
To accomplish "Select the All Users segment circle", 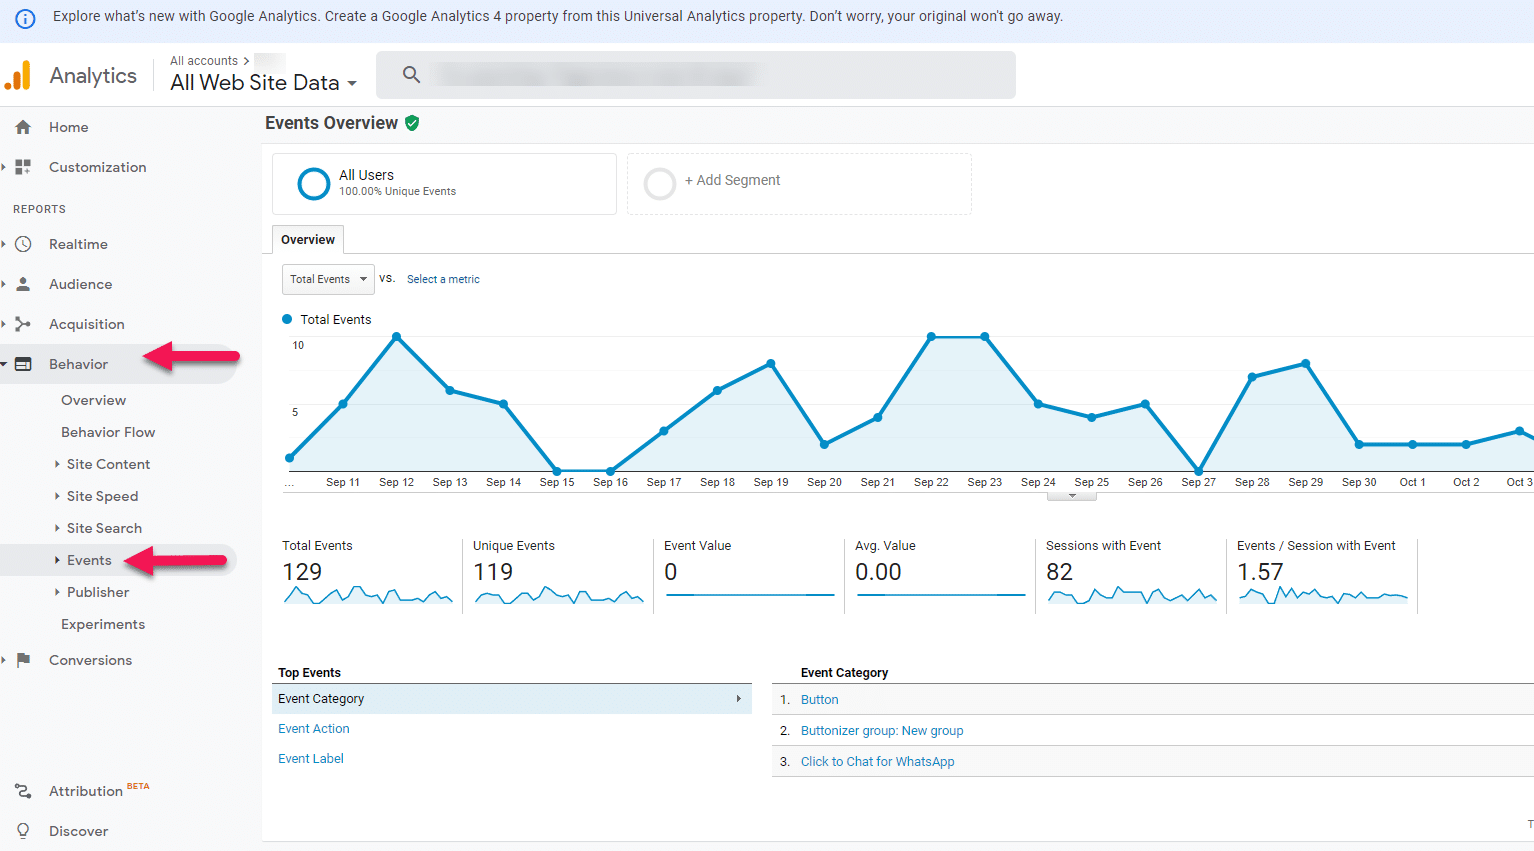I will pos(314,184).
